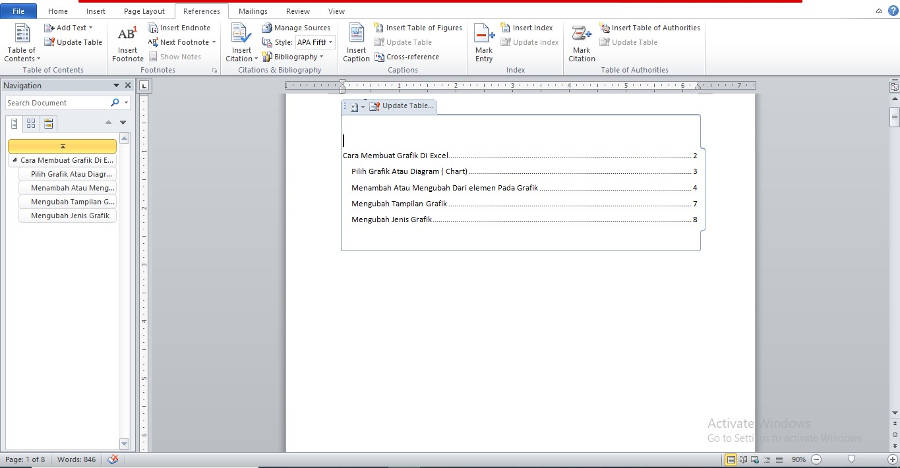Click the zoom out minus button
This screenshot has height=468, width=900.
click(816, 459)
